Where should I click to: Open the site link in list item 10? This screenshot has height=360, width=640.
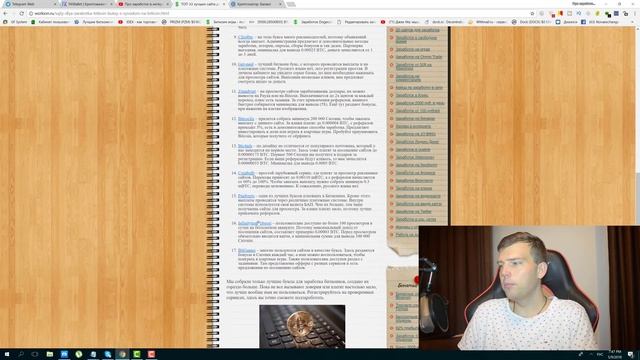(246, 64)
